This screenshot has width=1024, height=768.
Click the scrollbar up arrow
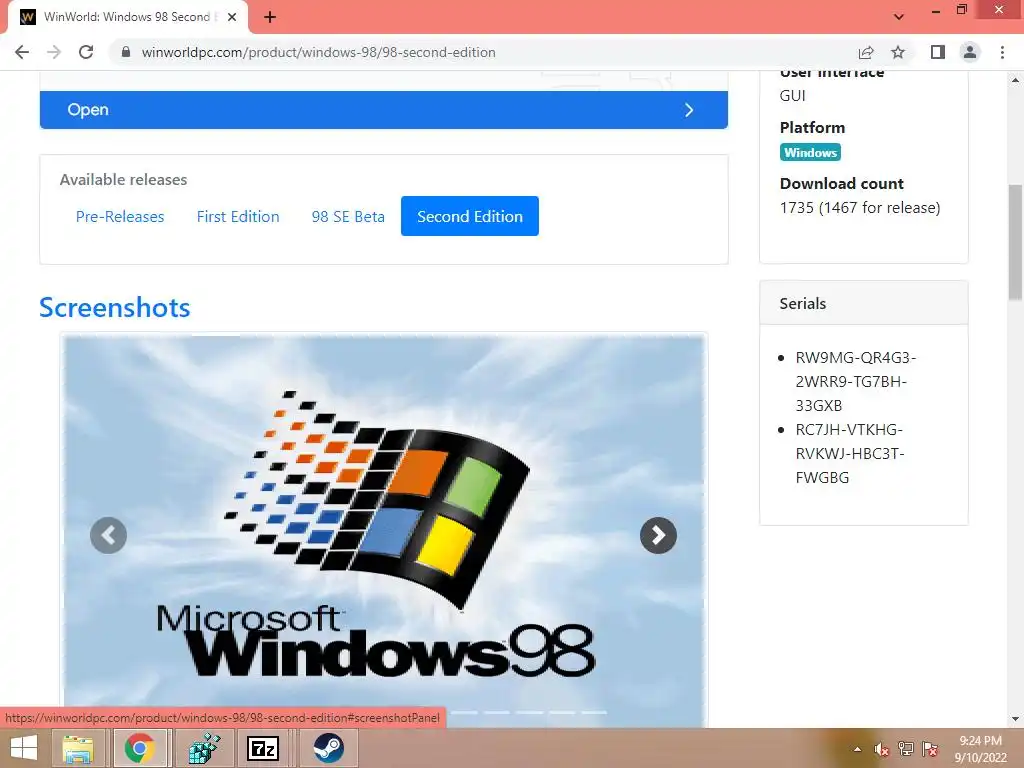click(1016, 80)
